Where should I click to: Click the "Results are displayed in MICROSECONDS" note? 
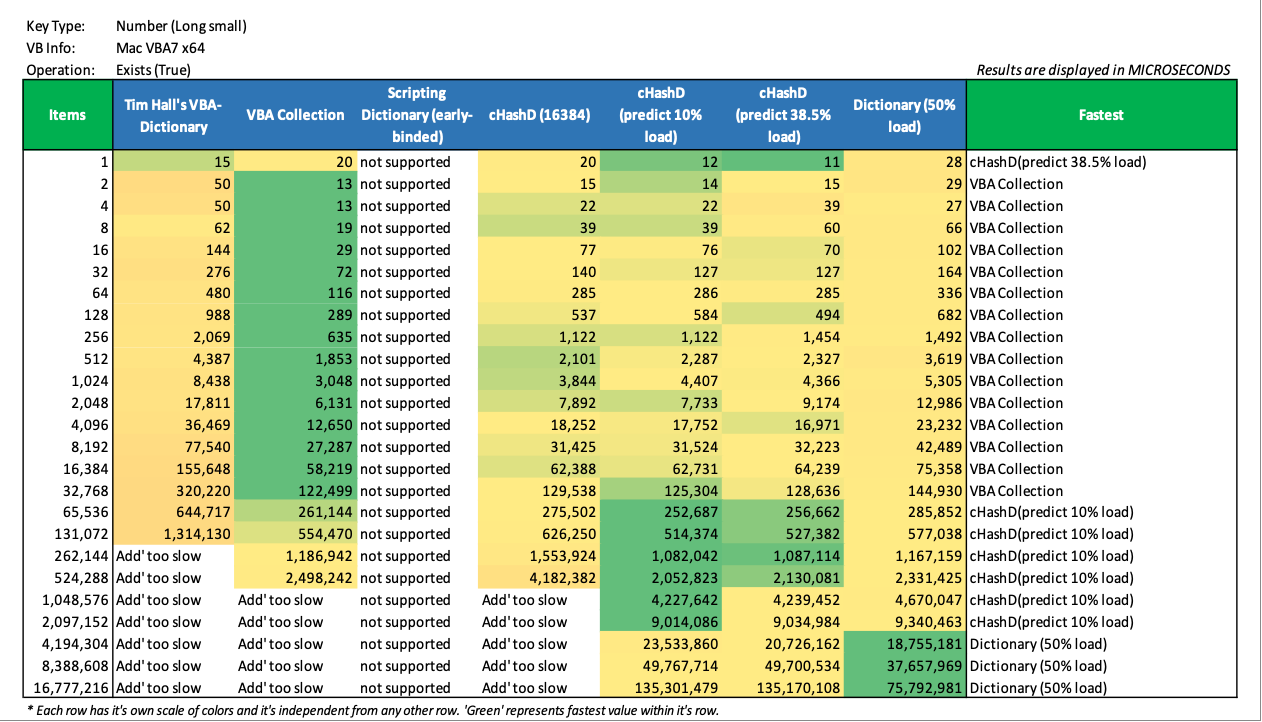click(1103, 70)
